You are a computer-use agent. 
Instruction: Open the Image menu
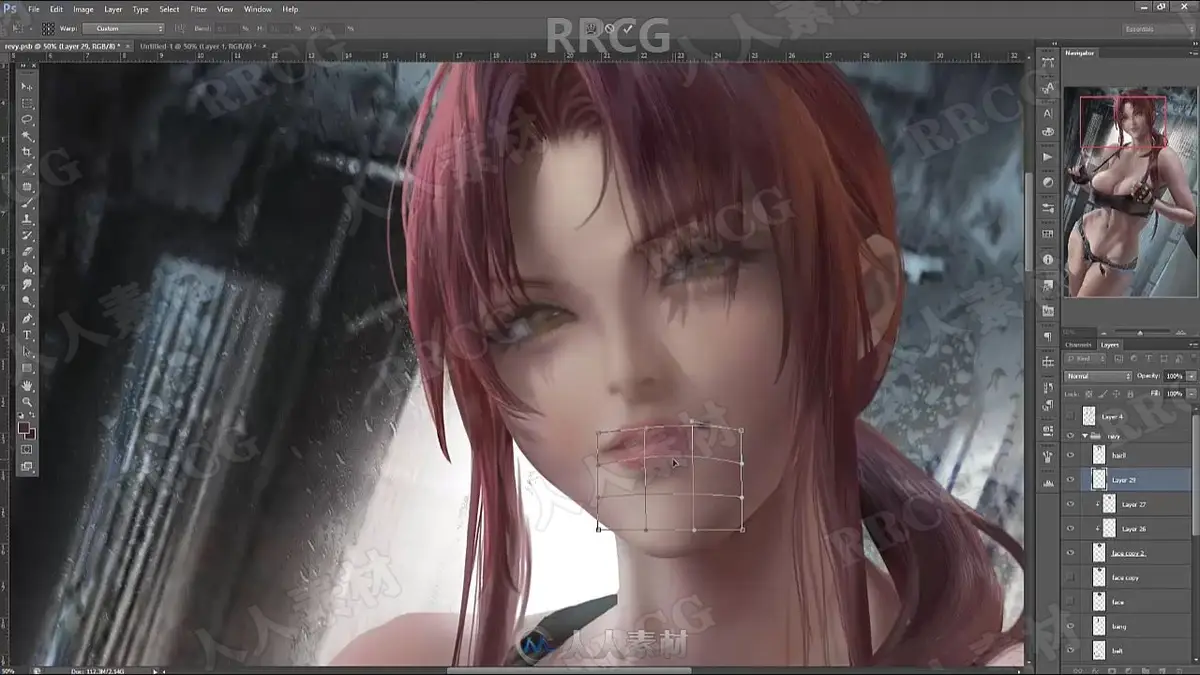[x=83, y=9]
